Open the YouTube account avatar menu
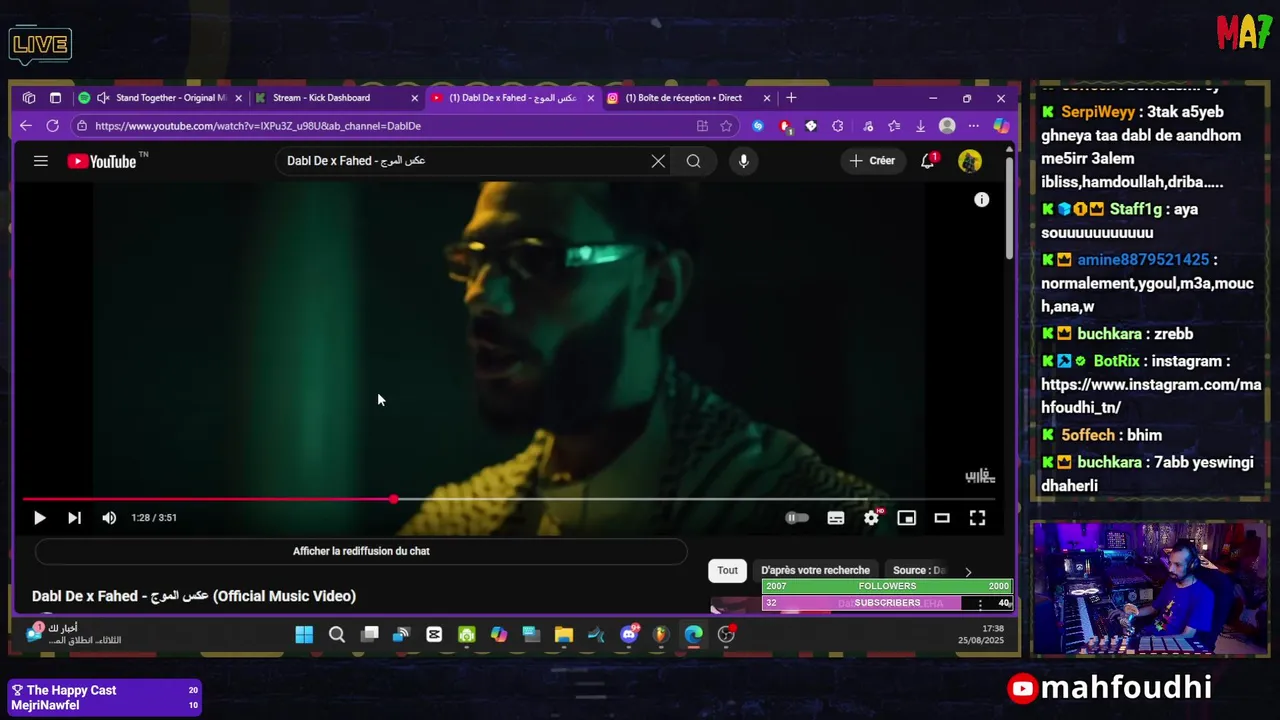Screen dimensions: 1280x720 point(970,161)
